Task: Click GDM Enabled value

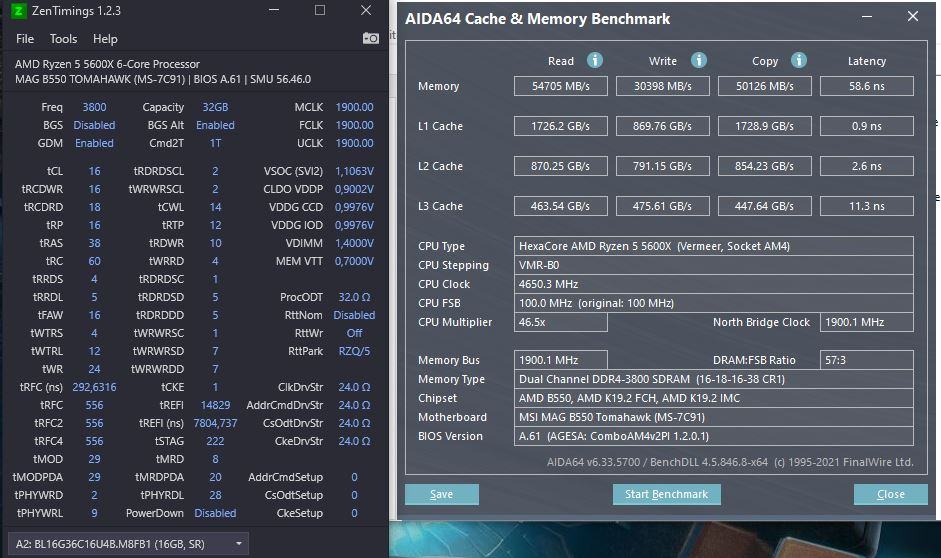Action: point(94,143)
